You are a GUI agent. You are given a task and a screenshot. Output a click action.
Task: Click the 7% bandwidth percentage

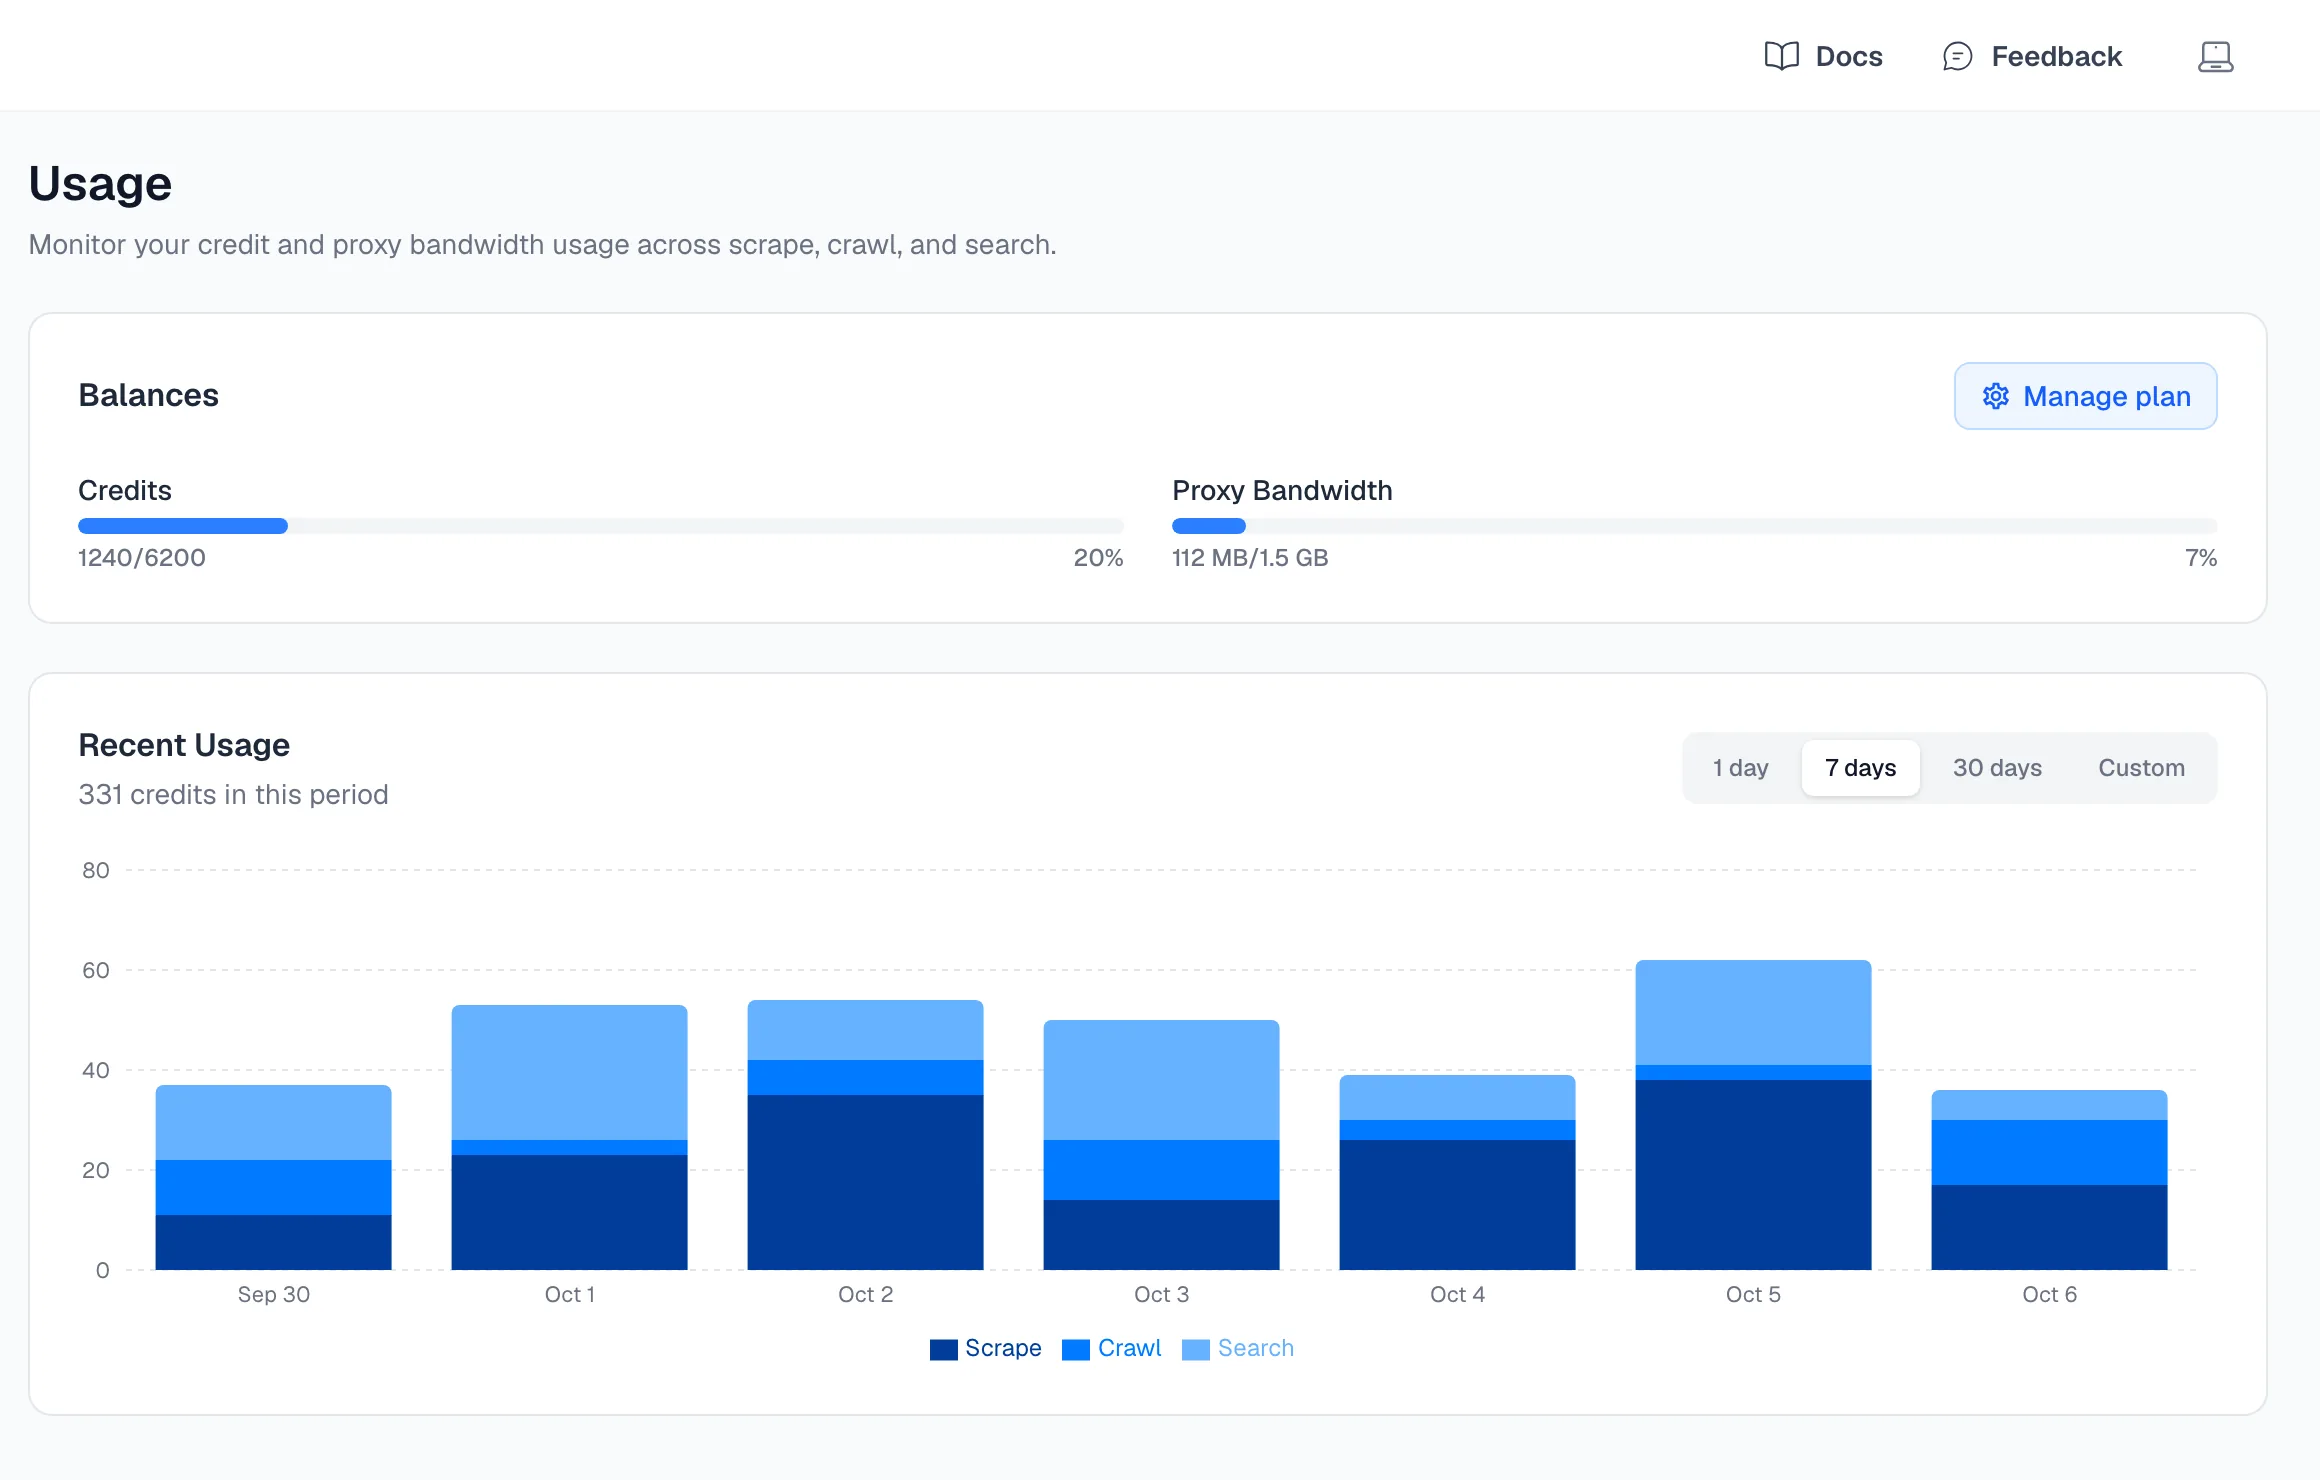[2201, 558]
